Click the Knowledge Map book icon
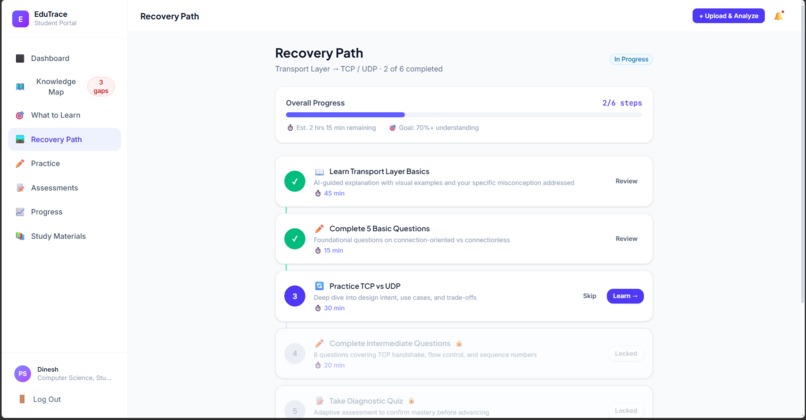The width and height of the screenshot is (806, 420). pyautogui.click(x=20, y=86)
